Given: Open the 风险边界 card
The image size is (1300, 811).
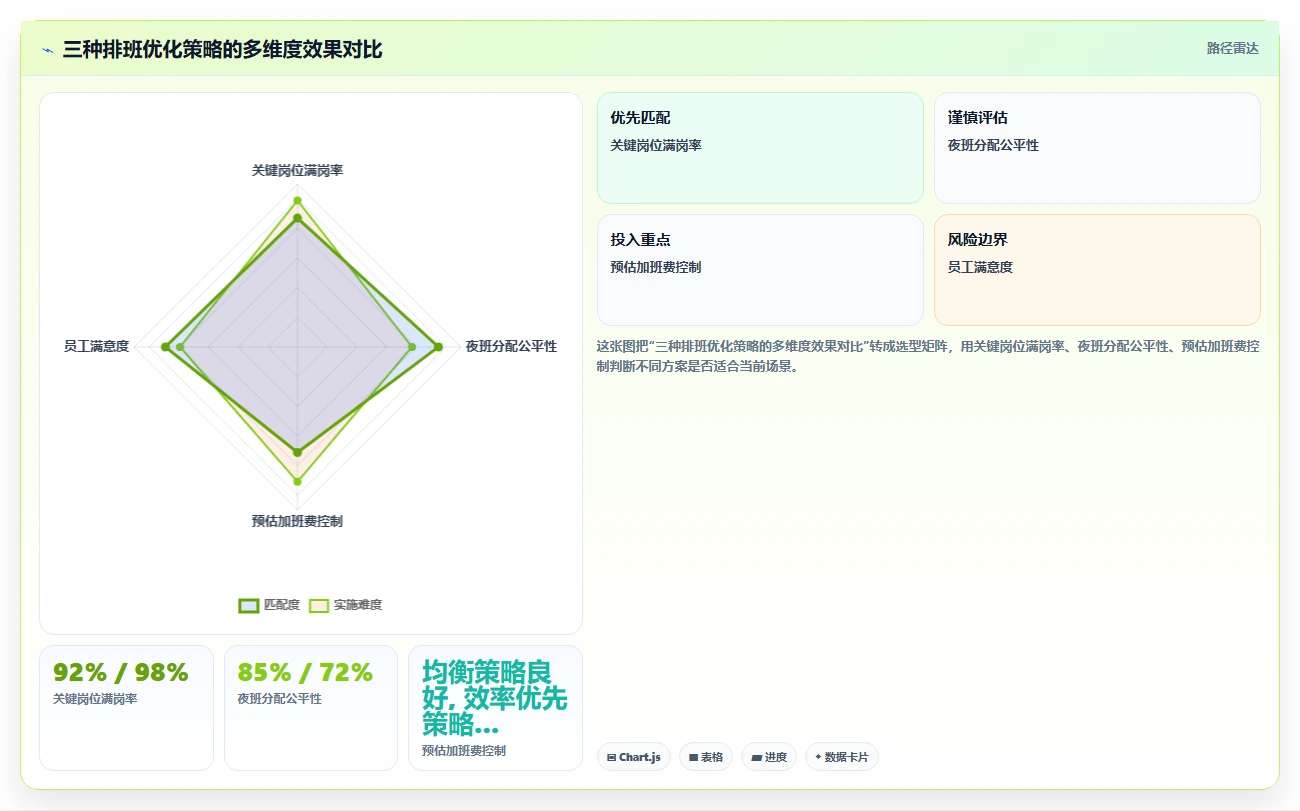Looking at the screenshot, I should (x=1097, y=270).
